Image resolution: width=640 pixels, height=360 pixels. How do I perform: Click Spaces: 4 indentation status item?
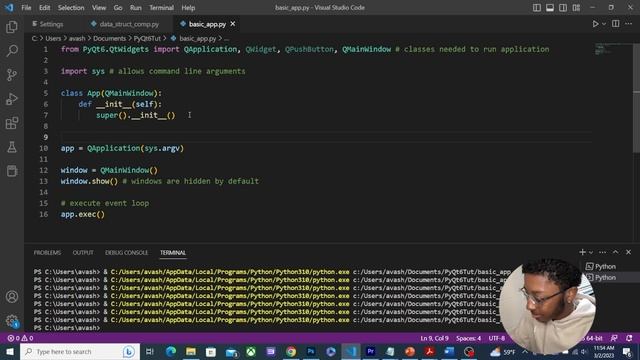469,338
